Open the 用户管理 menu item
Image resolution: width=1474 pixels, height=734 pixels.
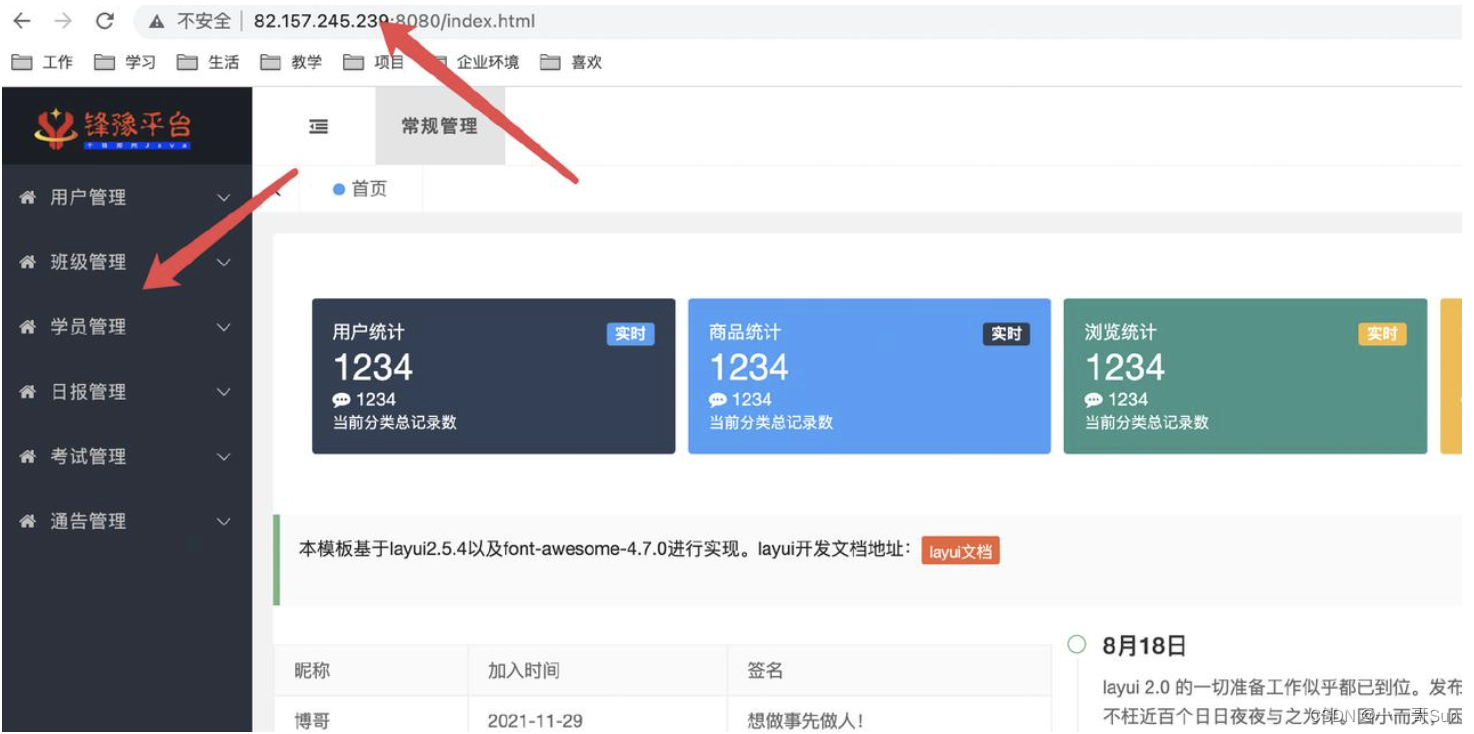(x=126, y=197)
